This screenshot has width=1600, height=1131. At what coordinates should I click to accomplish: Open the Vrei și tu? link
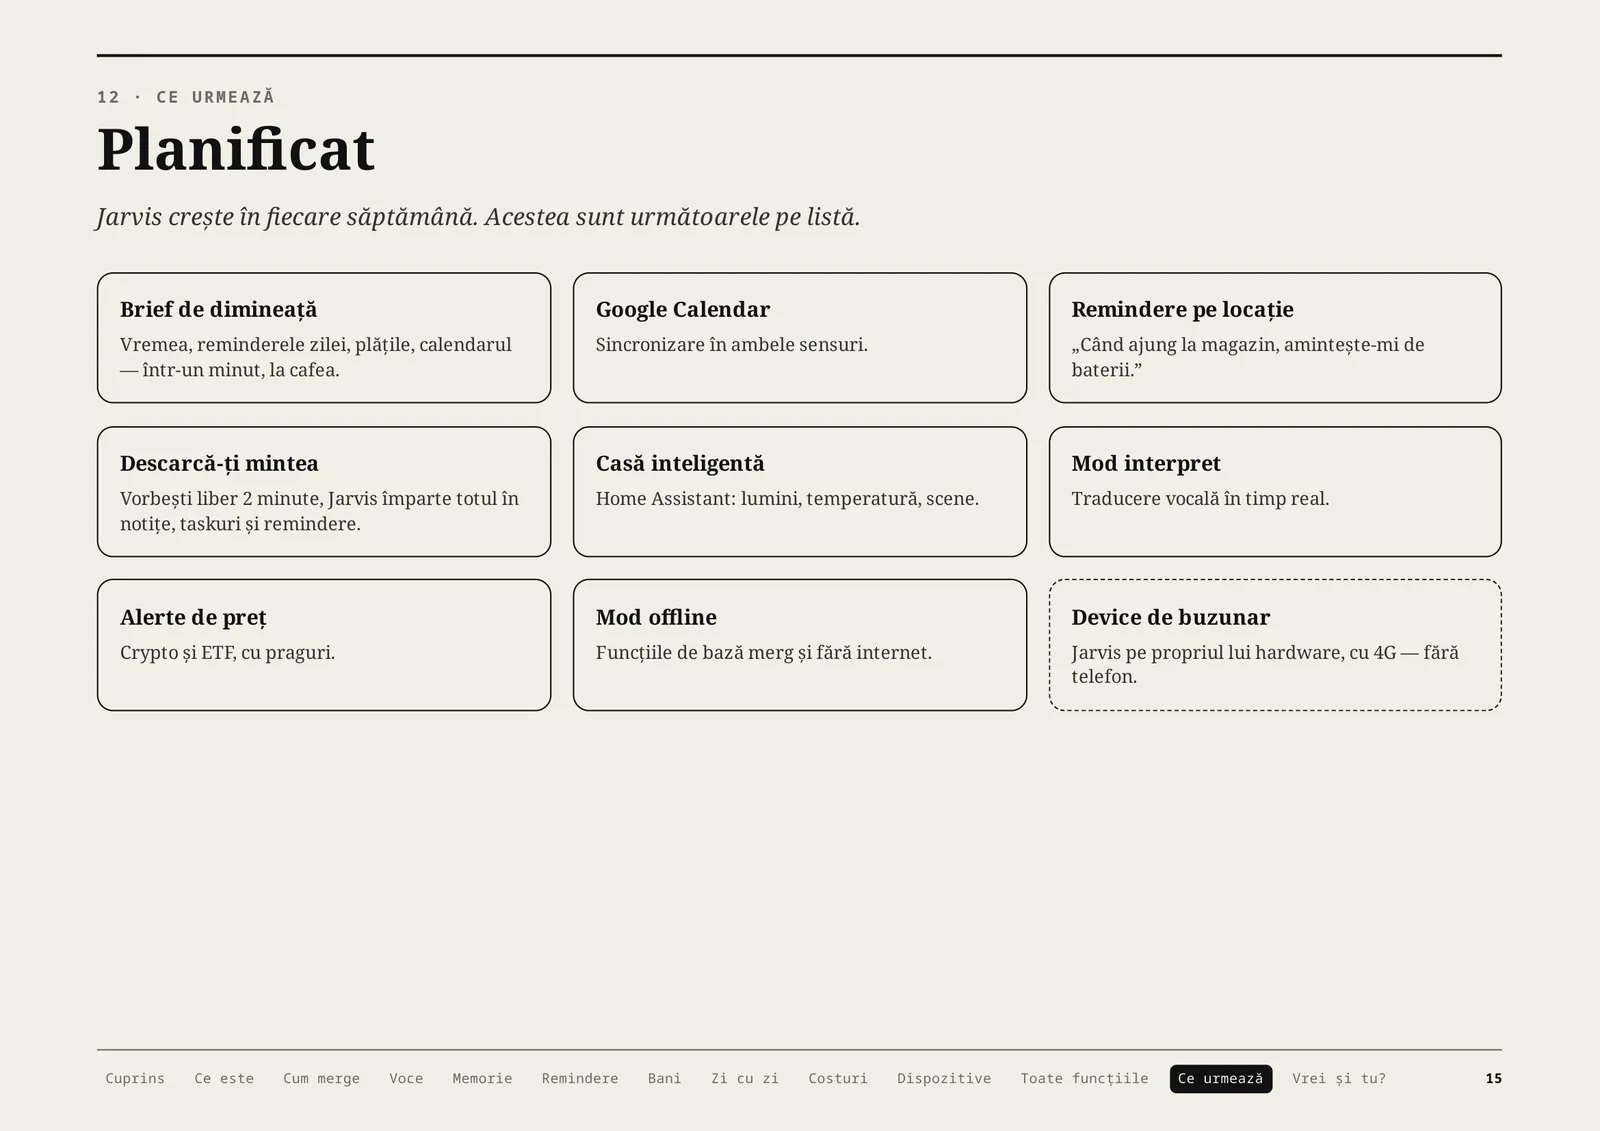point(1339,1078)
